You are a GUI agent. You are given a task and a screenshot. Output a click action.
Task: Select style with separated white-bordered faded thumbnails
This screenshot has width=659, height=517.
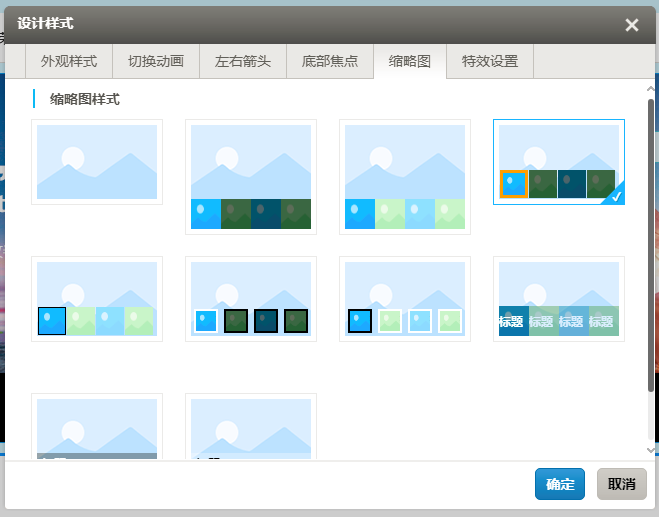405,299
